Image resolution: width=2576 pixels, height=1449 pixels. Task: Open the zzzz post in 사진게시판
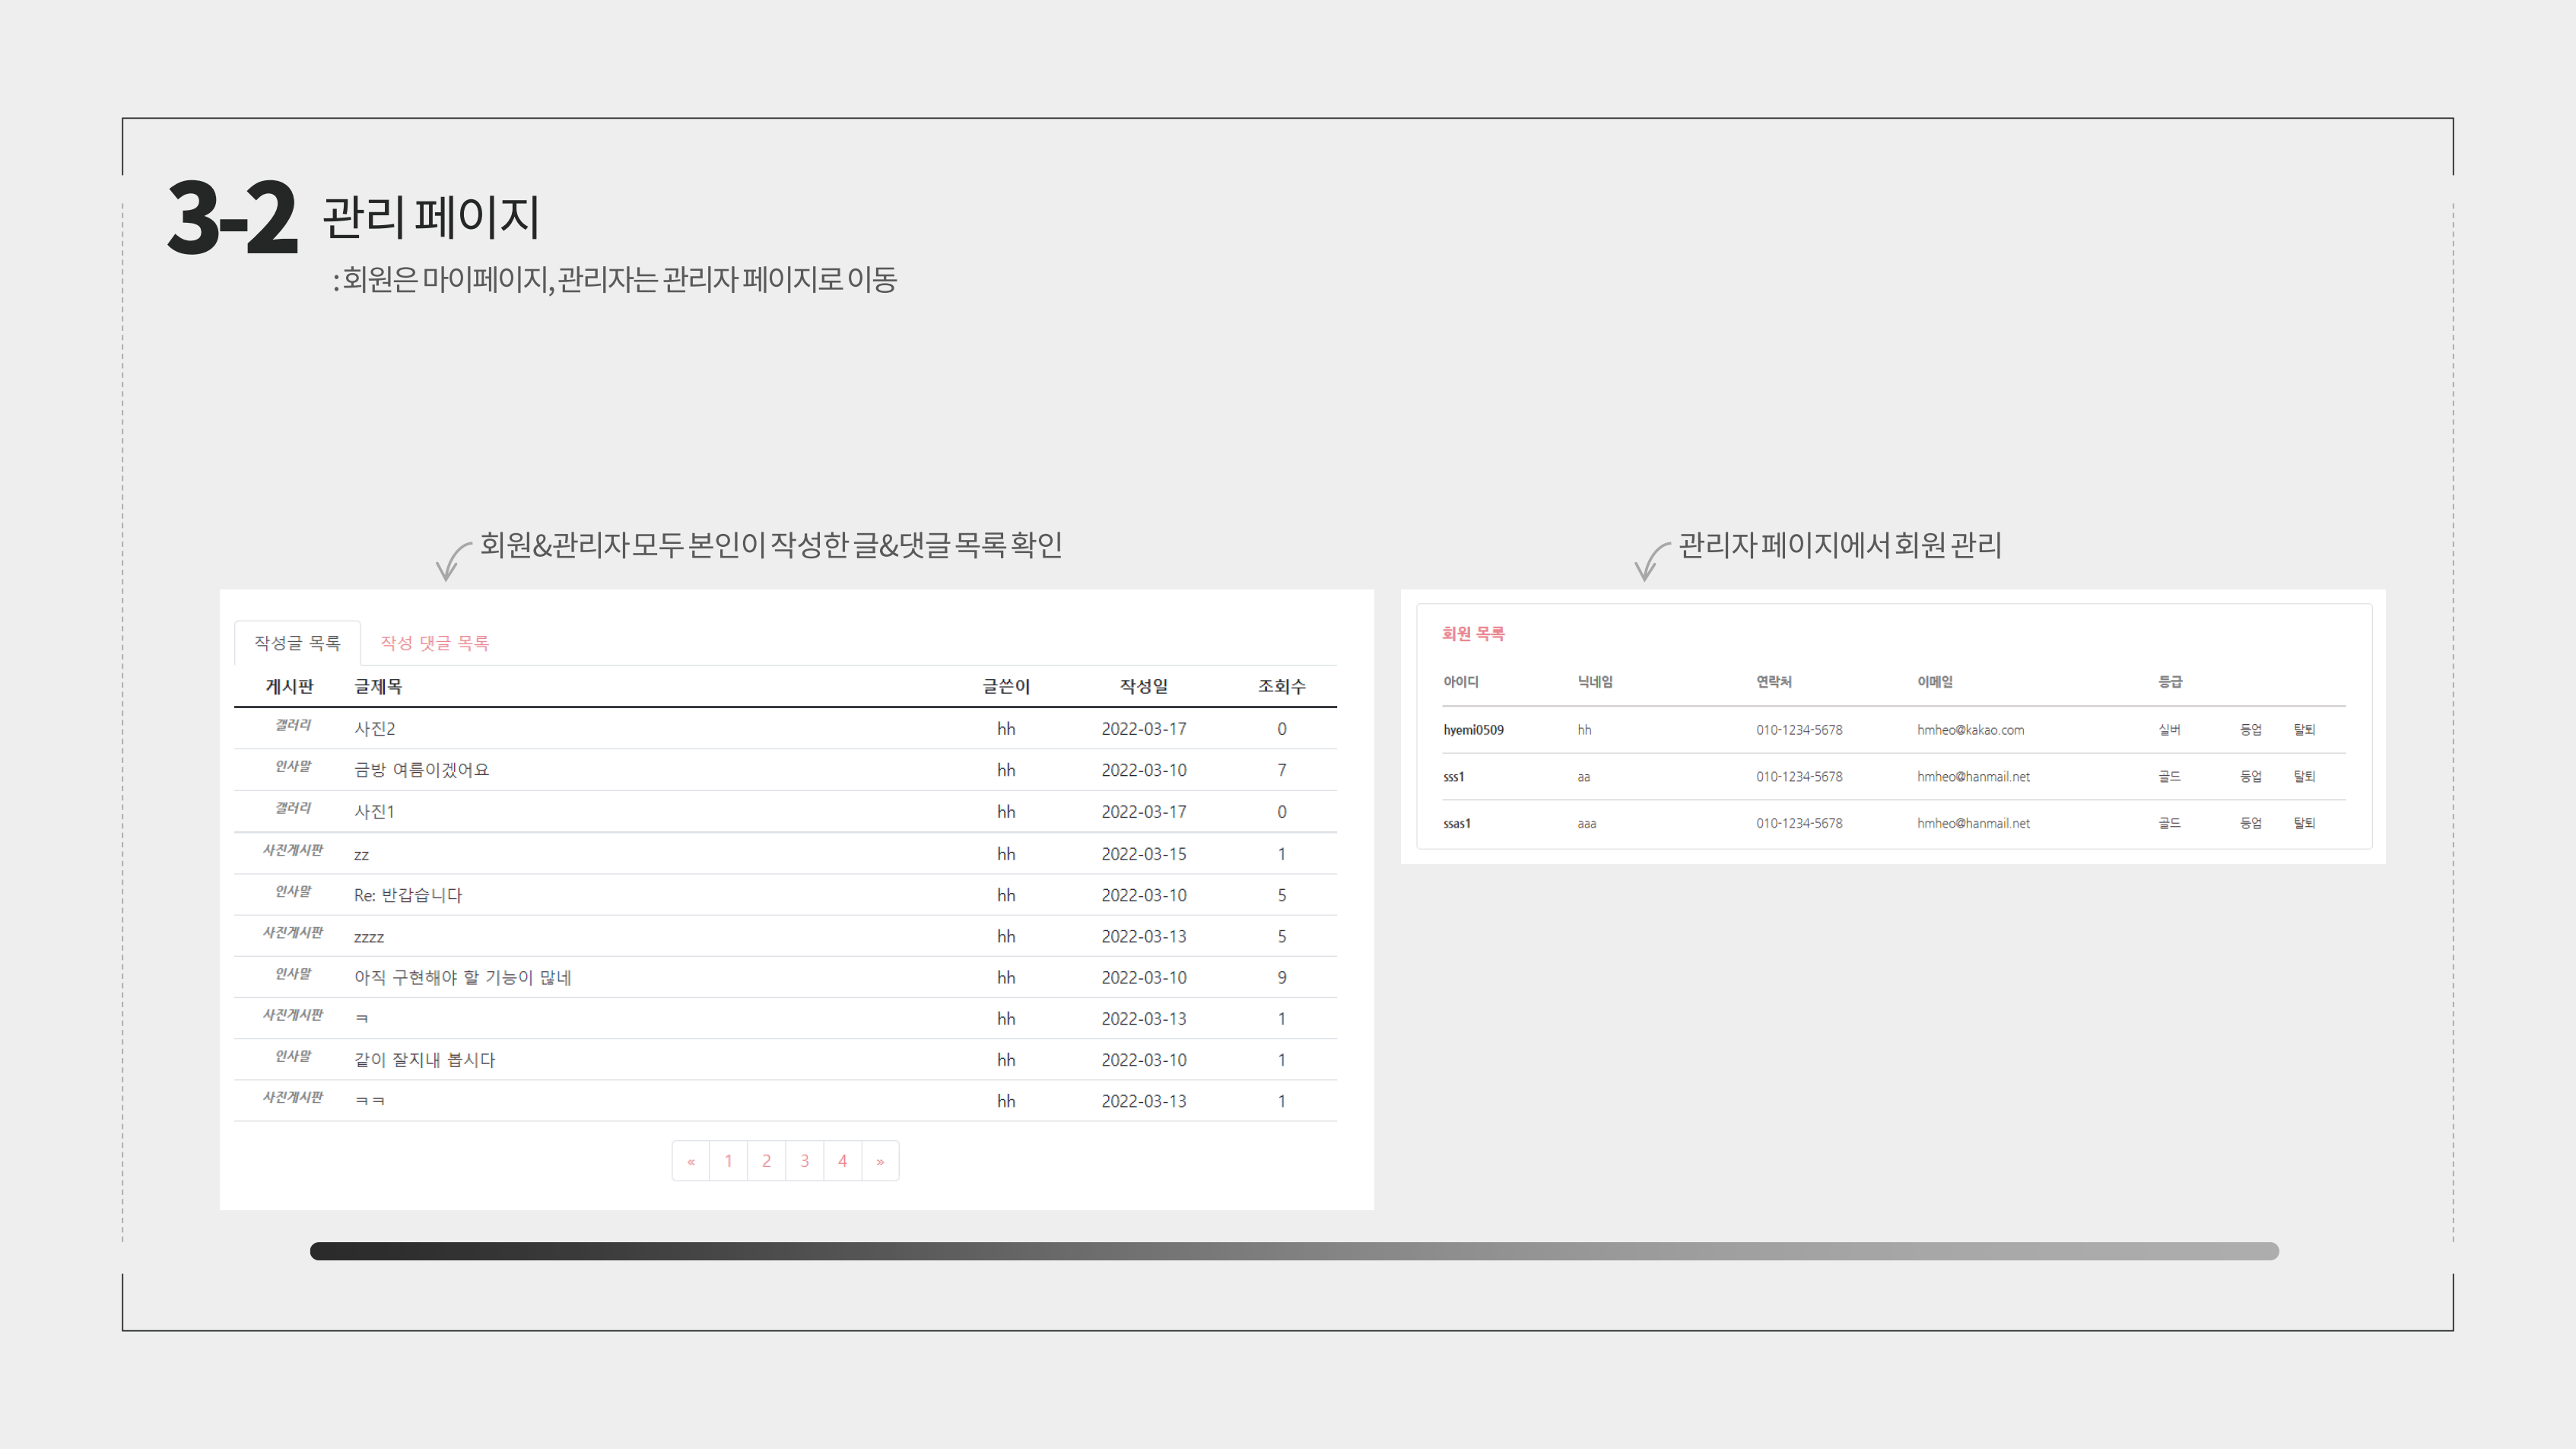click(370, 936)
